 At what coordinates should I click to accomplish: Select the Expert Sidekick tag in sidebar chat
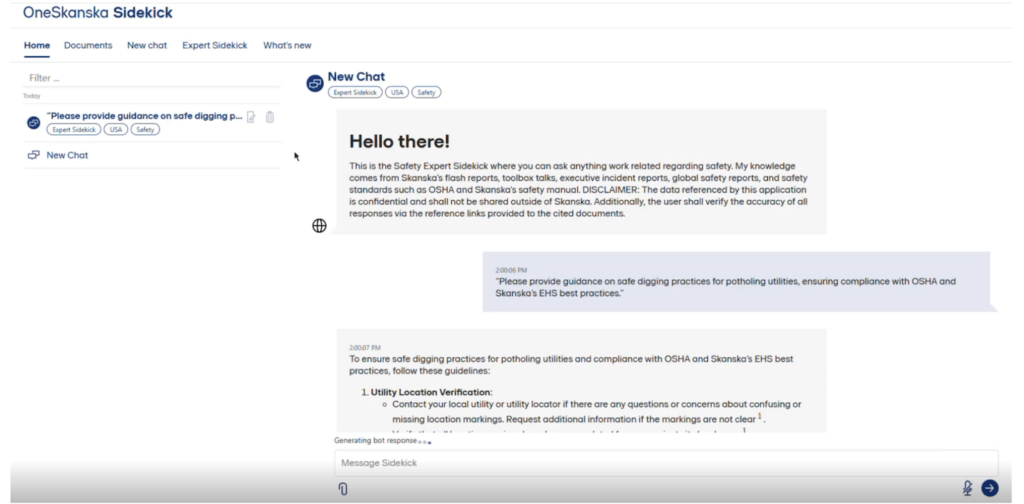click(x=74, y=129)
